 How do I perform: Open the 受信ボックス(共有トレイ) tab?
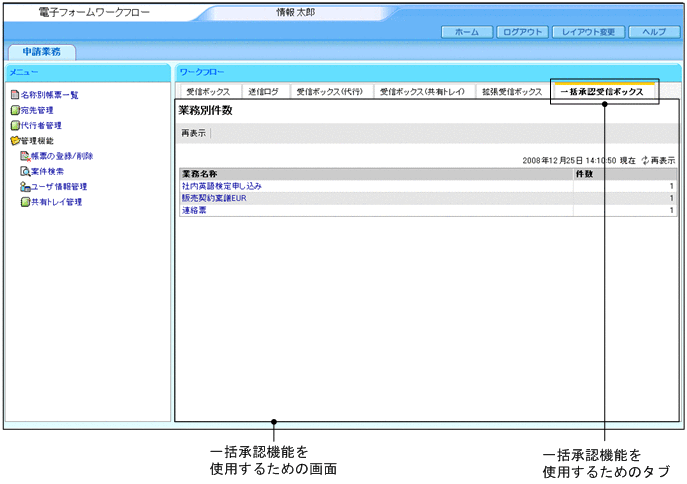point(422,91)
